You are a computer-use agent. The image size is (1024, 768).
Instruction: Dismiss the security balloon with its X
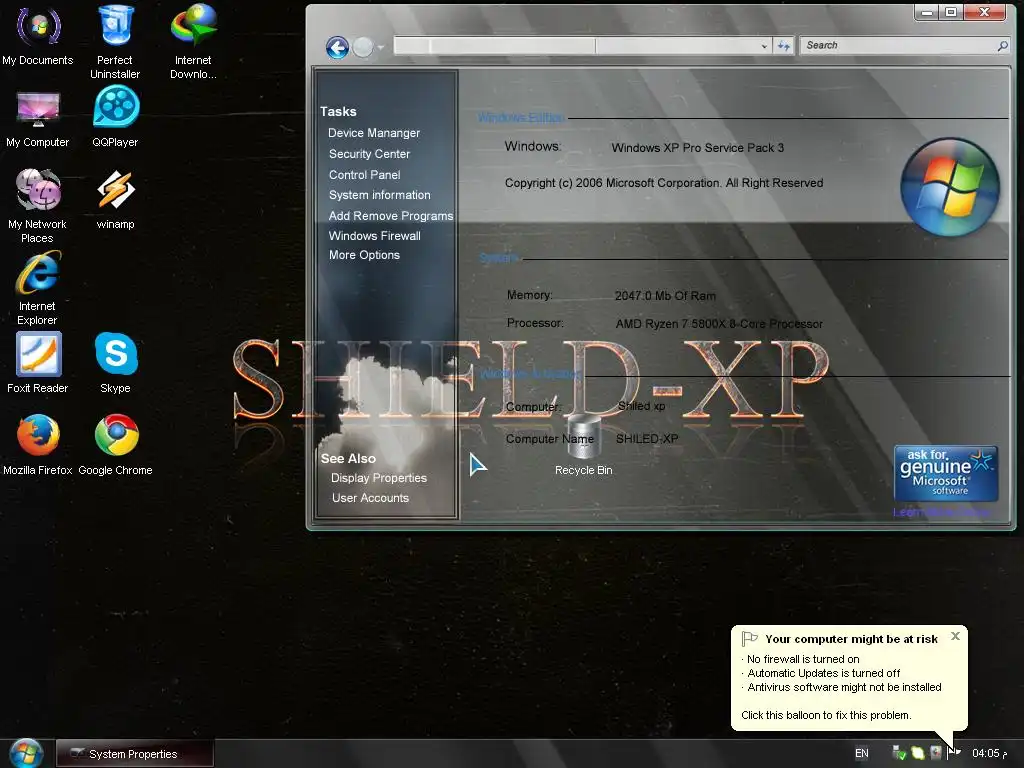955,636
